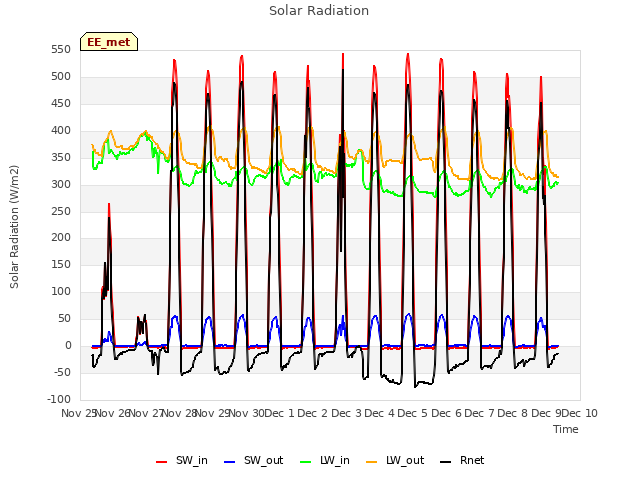640x480 pixels.
Task: Click the 300 y-axis tick label
Action: click(61, 184)
